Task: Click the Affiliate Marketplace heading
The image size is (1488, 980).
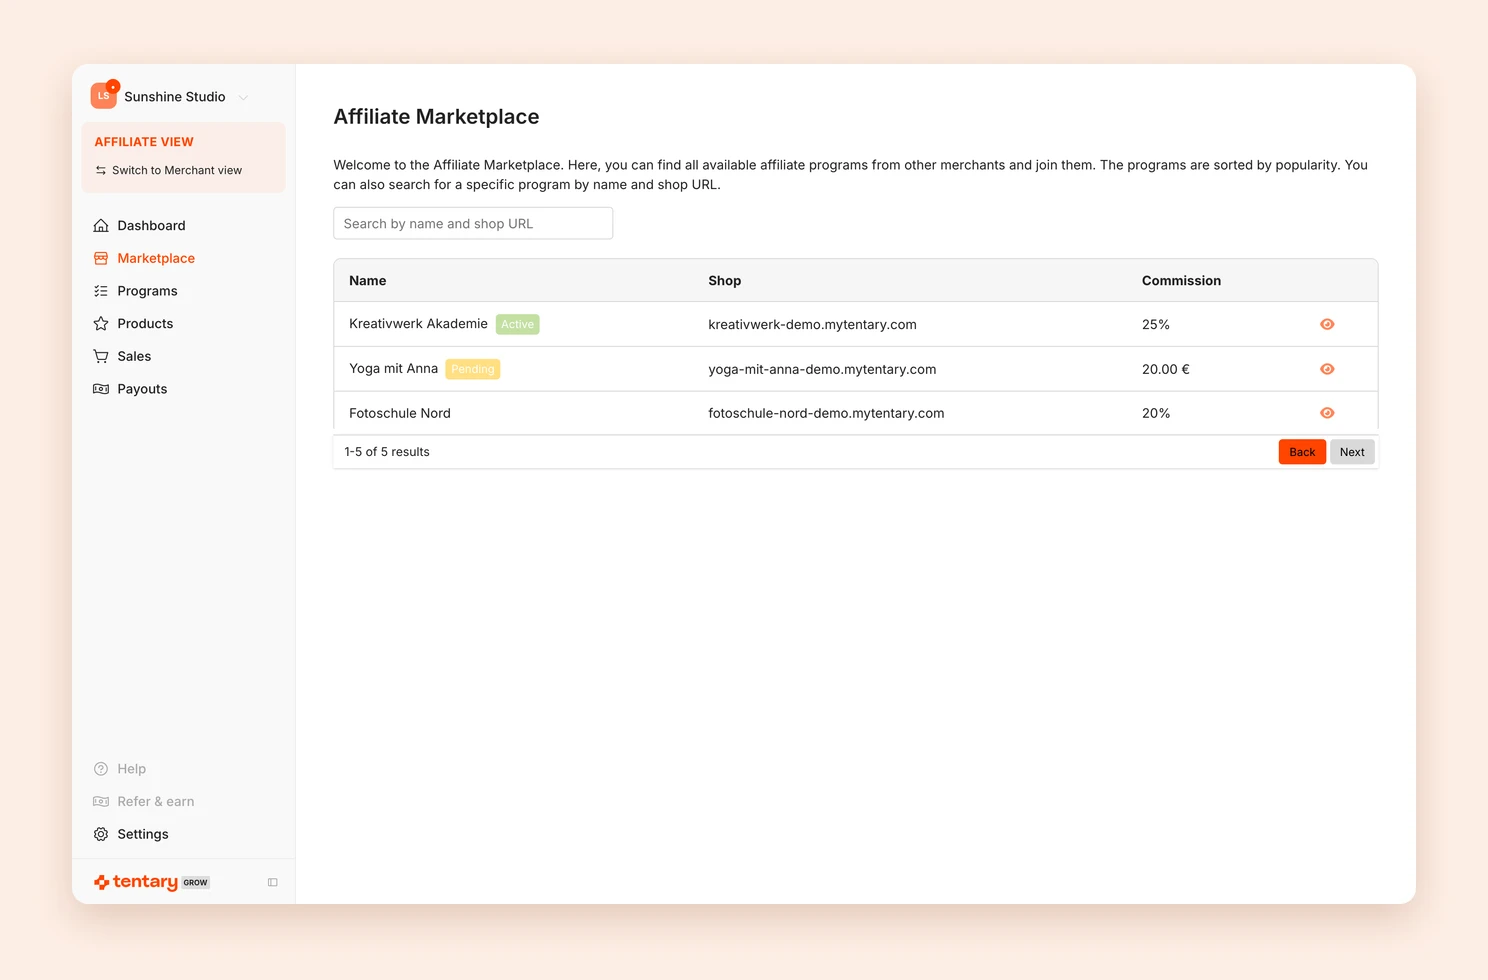Action: pyautogui.click(x=436, y=117)
